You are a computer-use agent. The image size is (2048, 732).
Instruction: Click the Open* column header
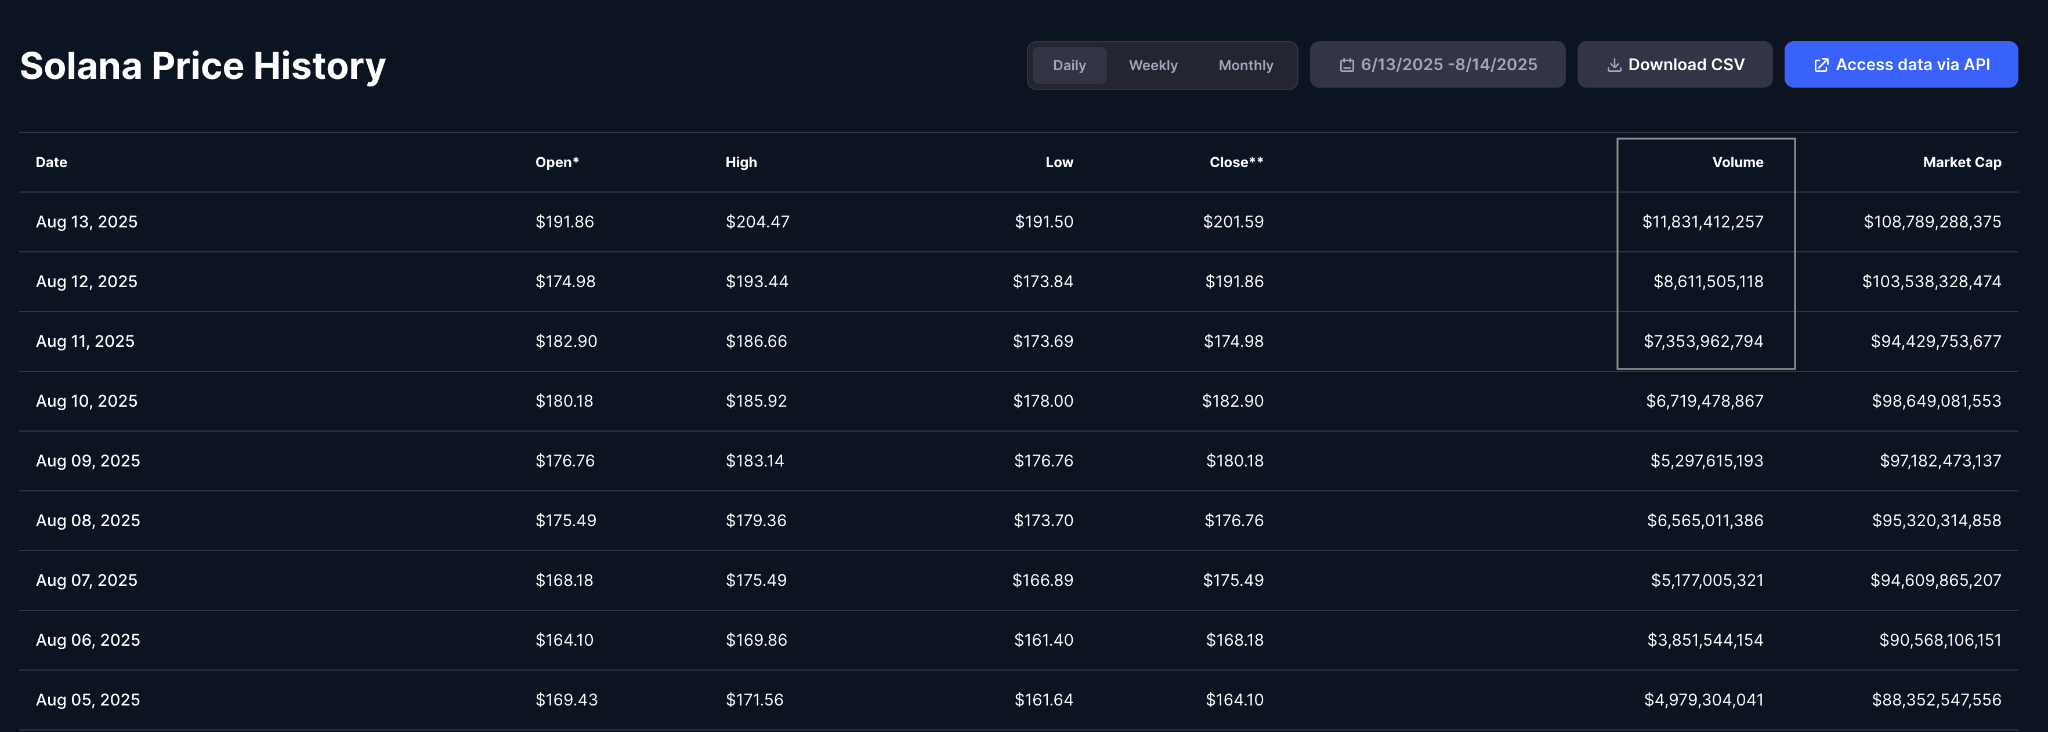[x=557, y=162]
